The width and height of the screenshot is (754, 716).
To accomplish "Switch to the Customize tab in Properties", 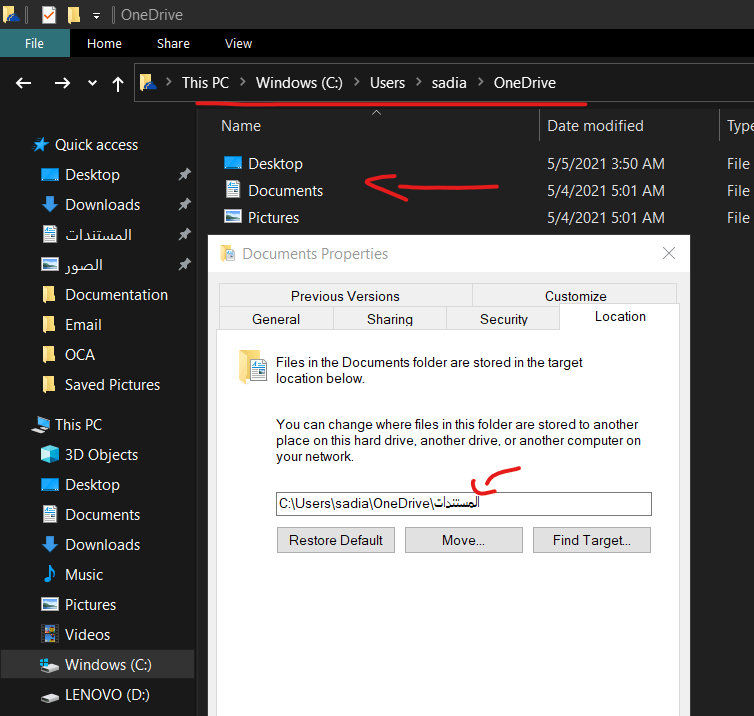I will click(575, 296).
